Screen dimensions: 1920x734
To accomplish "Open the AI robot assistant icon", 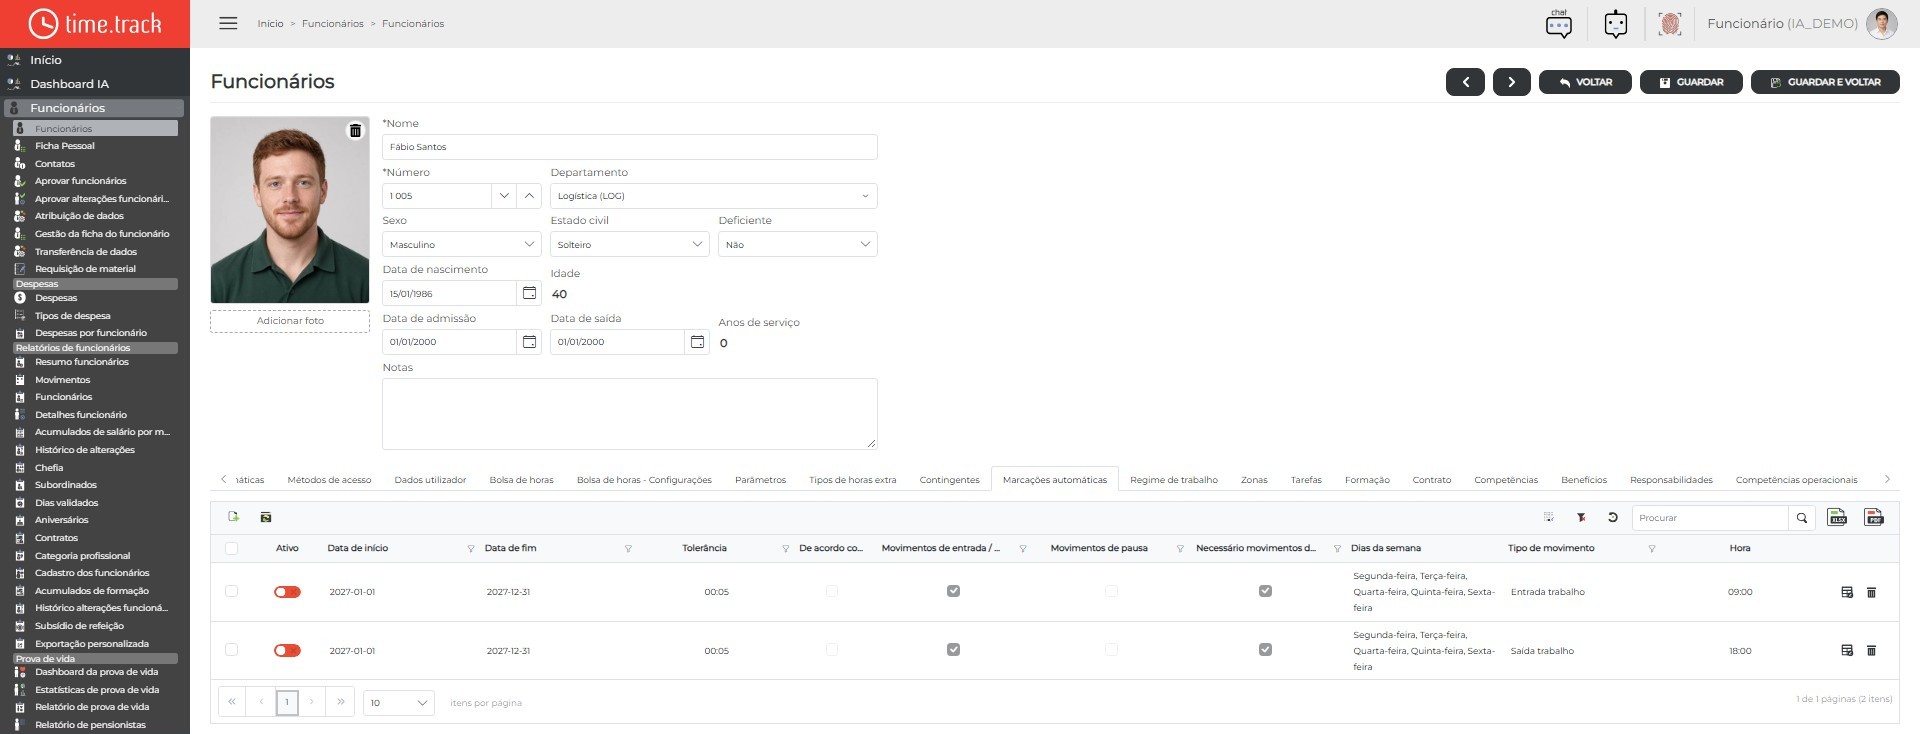I will point(1616,24).
